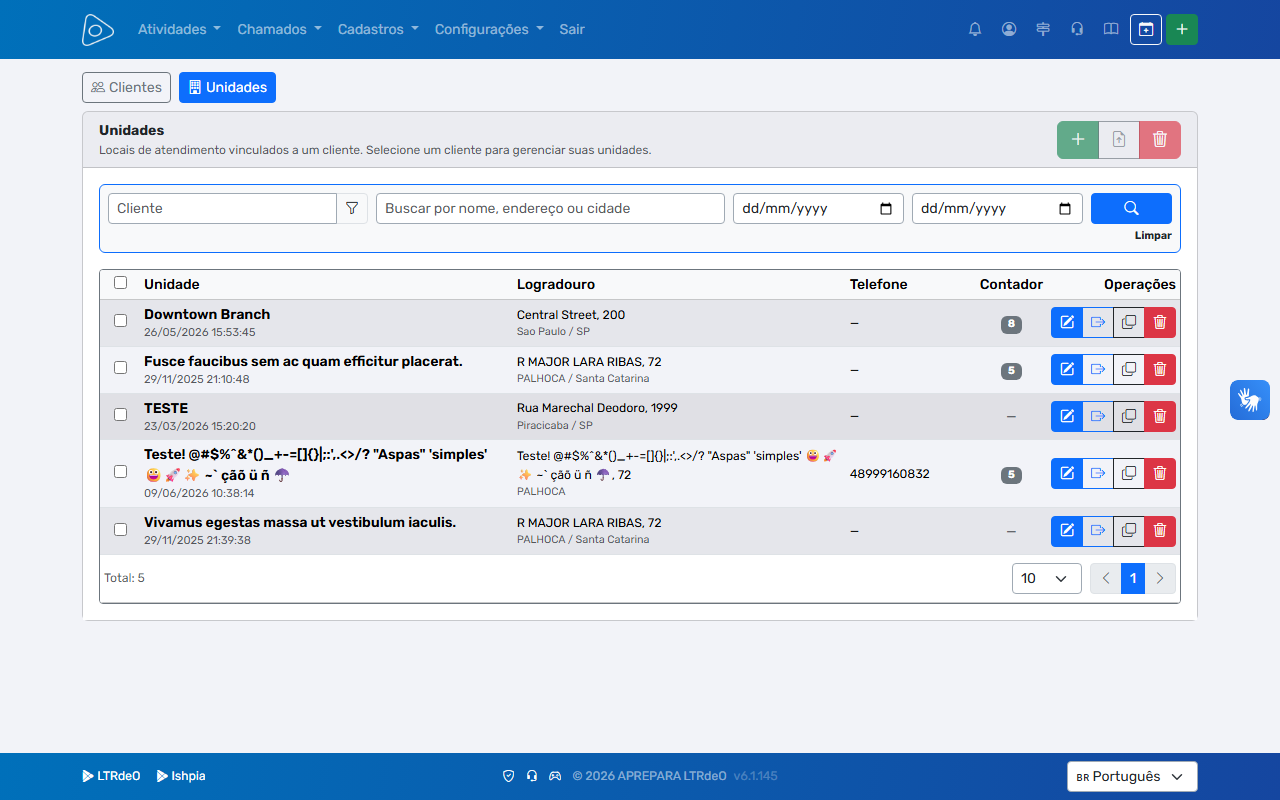
Task: Delete the Downtown Branch unit
Action: 1160,322
